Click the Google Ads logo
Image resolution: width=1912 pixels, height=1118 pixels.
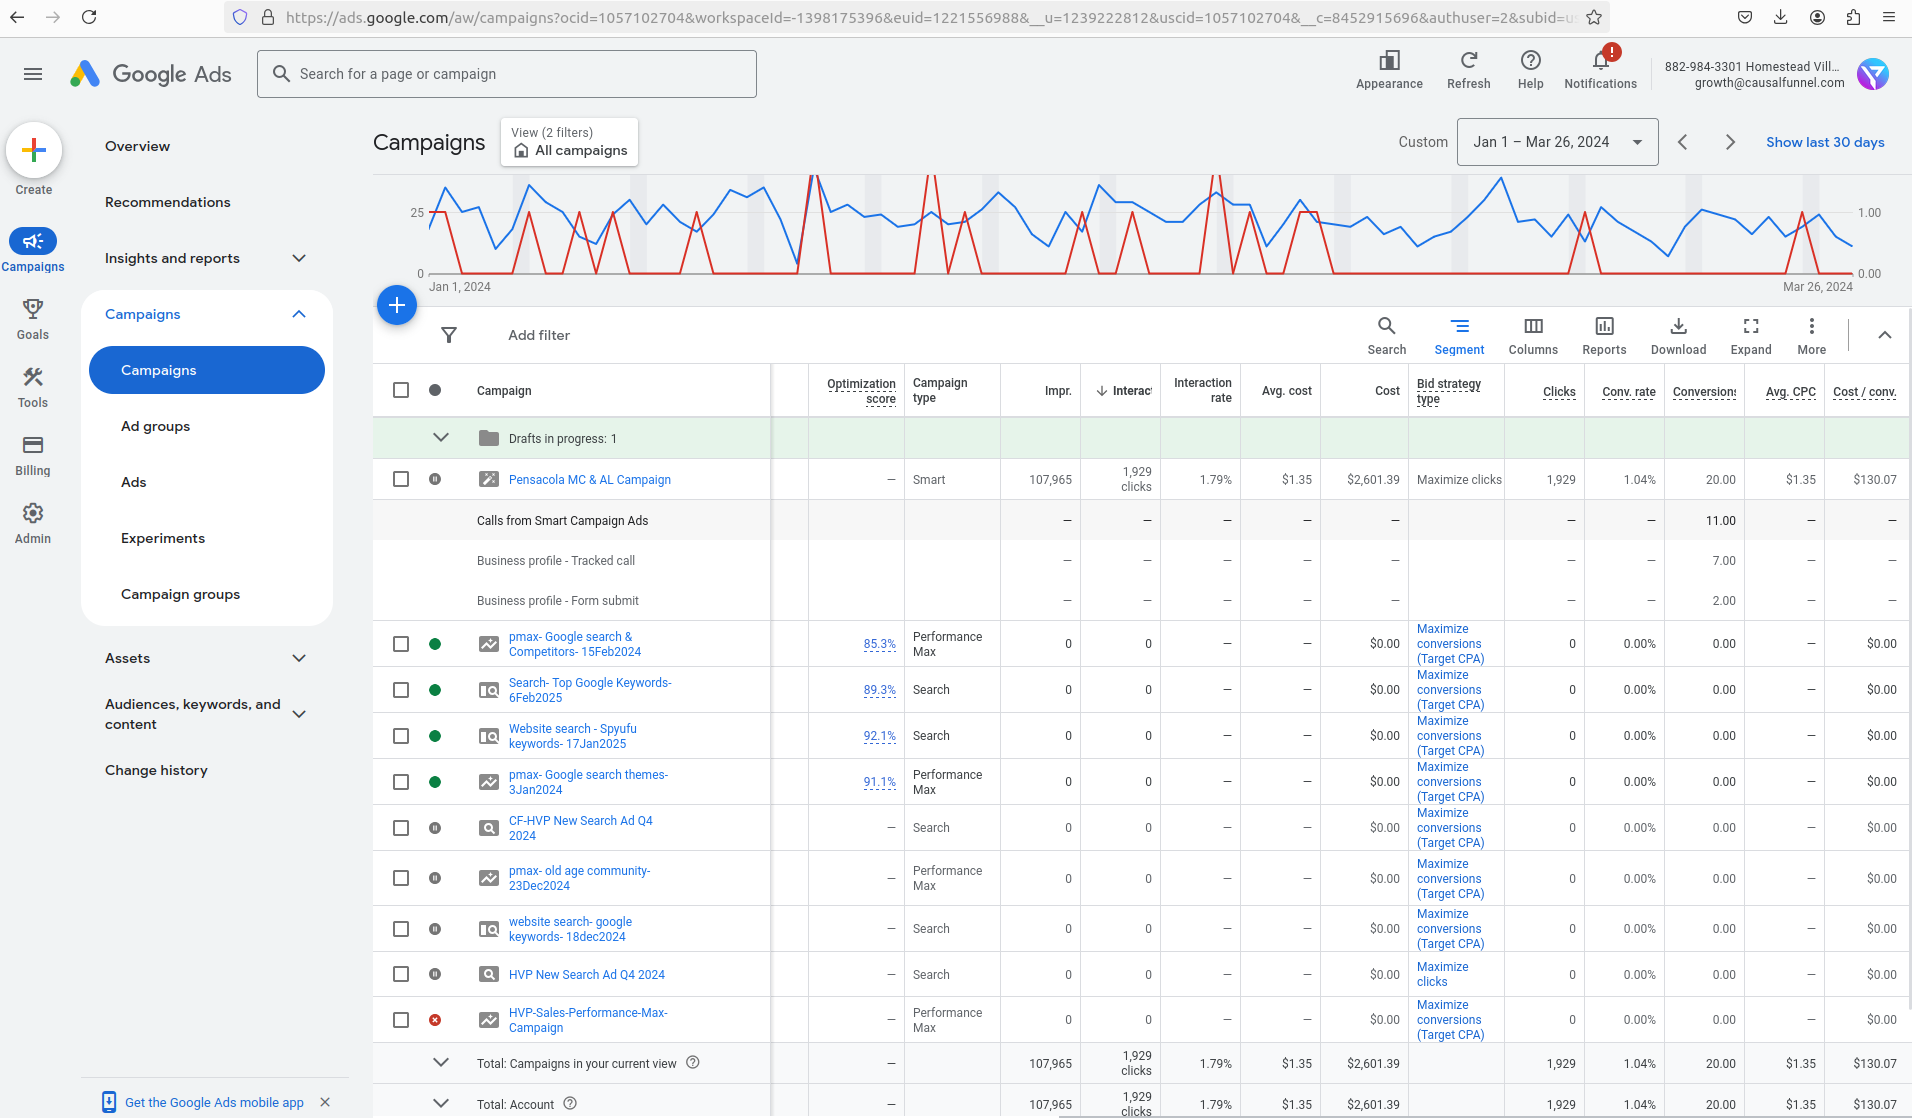point(151,74)
